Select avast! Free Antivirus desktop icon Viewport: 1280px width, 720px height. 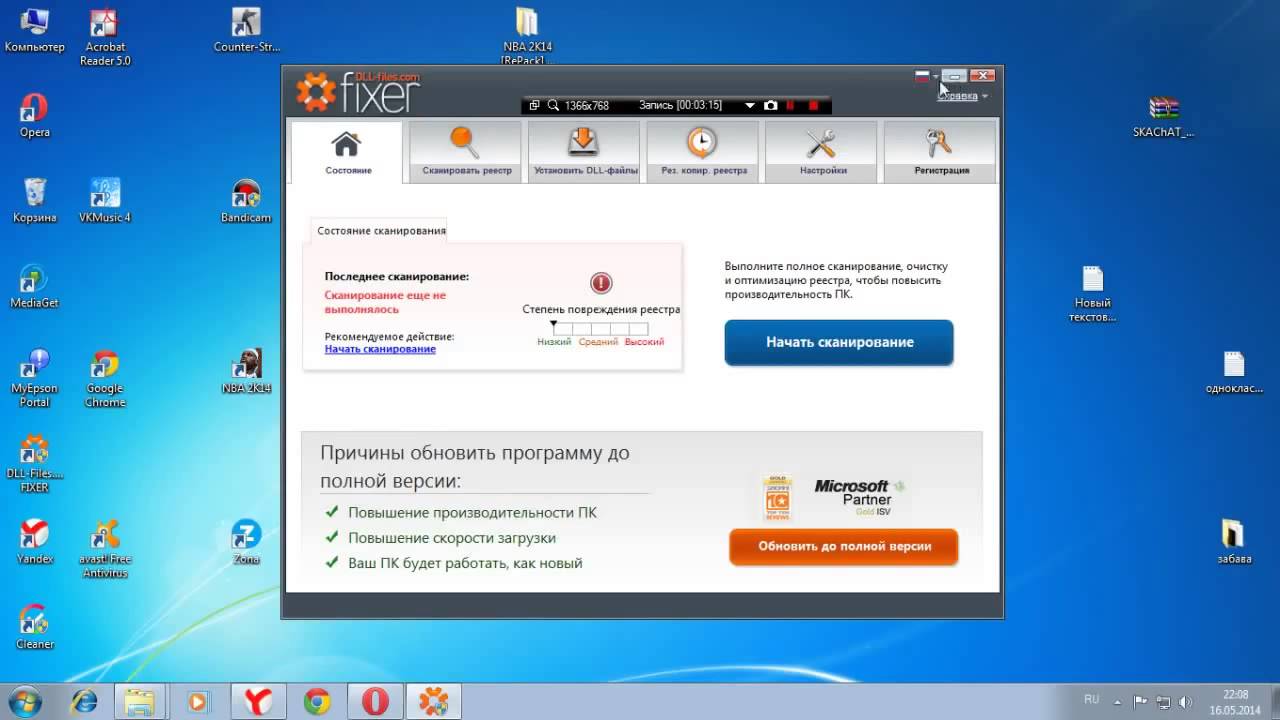pos(105,548)
